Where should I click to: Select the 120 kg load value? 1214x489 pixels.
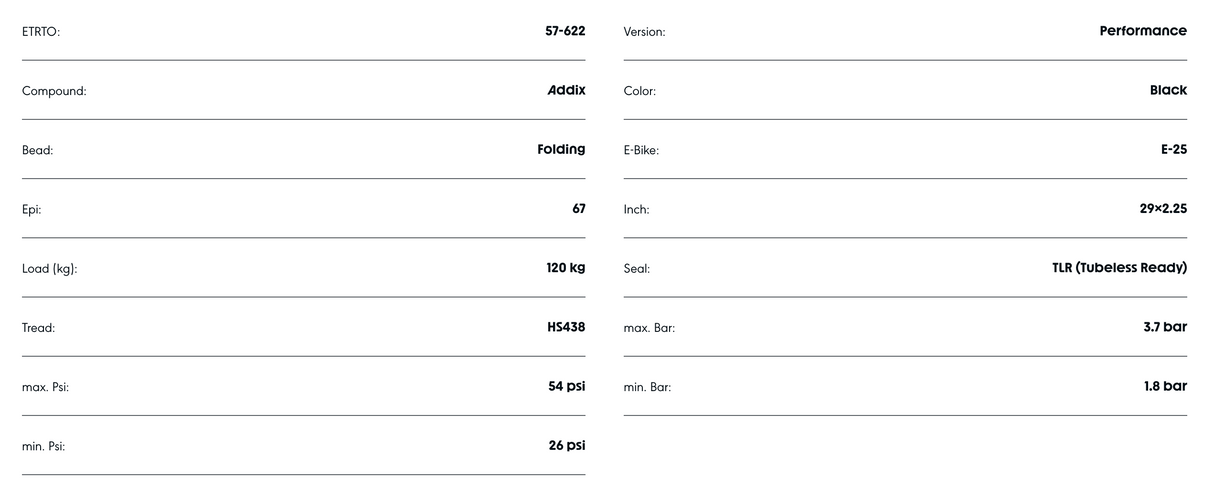[x=566, y=268]
